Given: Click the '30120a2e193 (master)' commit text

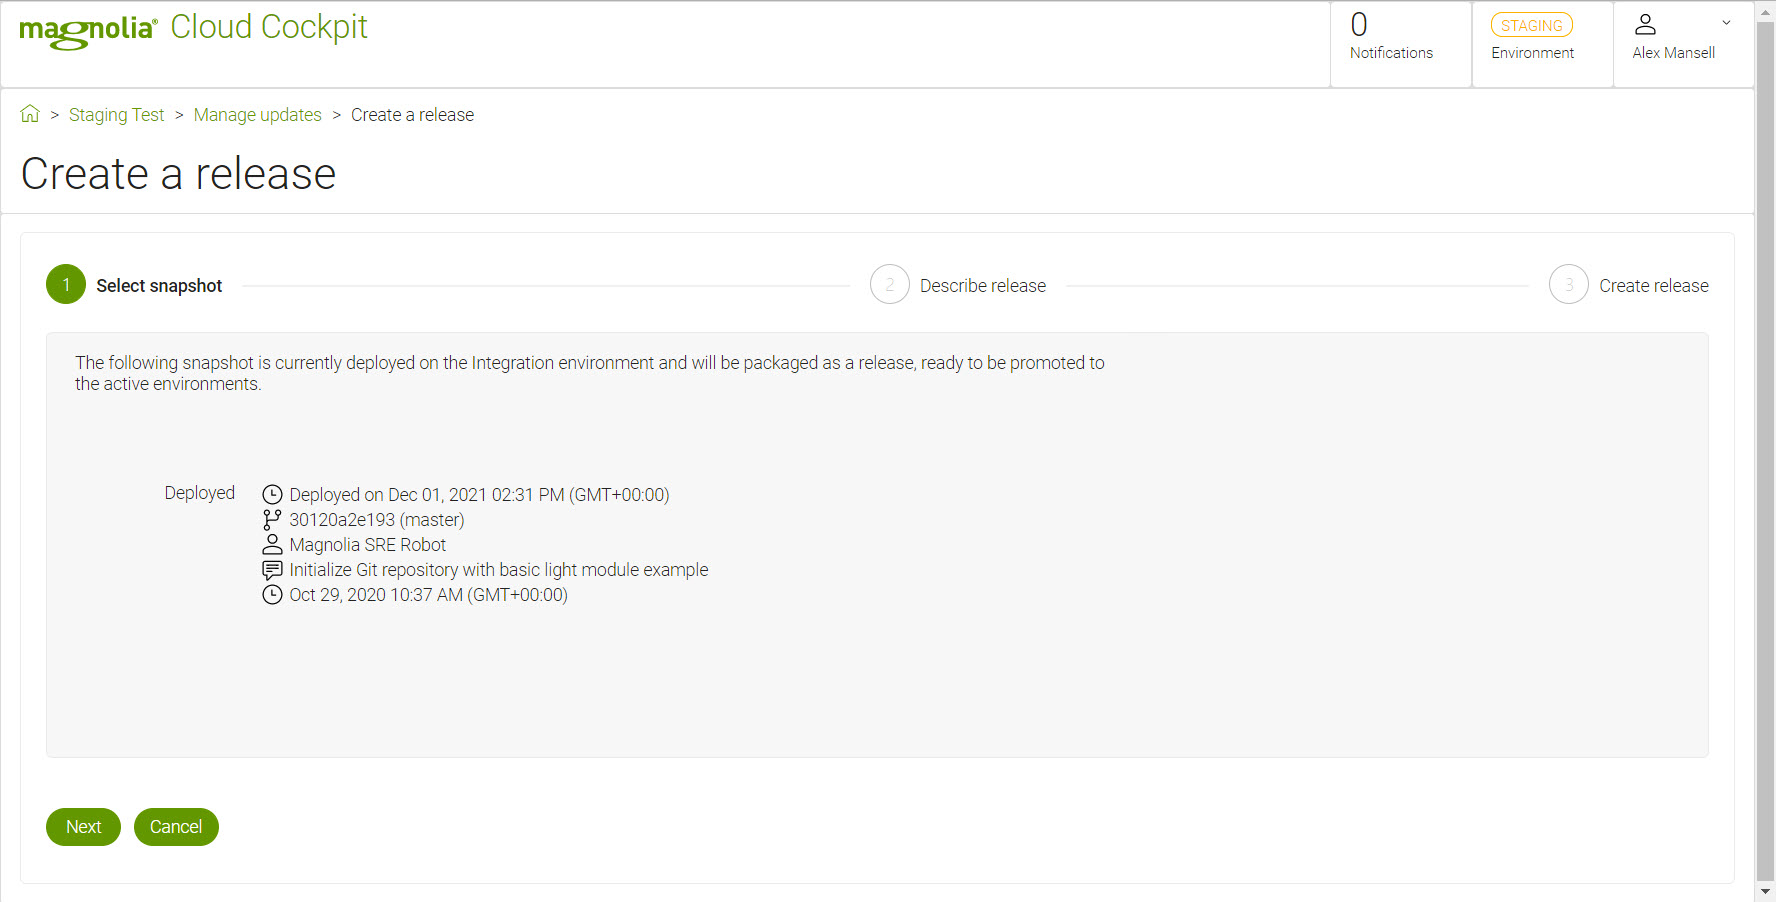Looking at the screenshot, I should [x=377, y=520].
